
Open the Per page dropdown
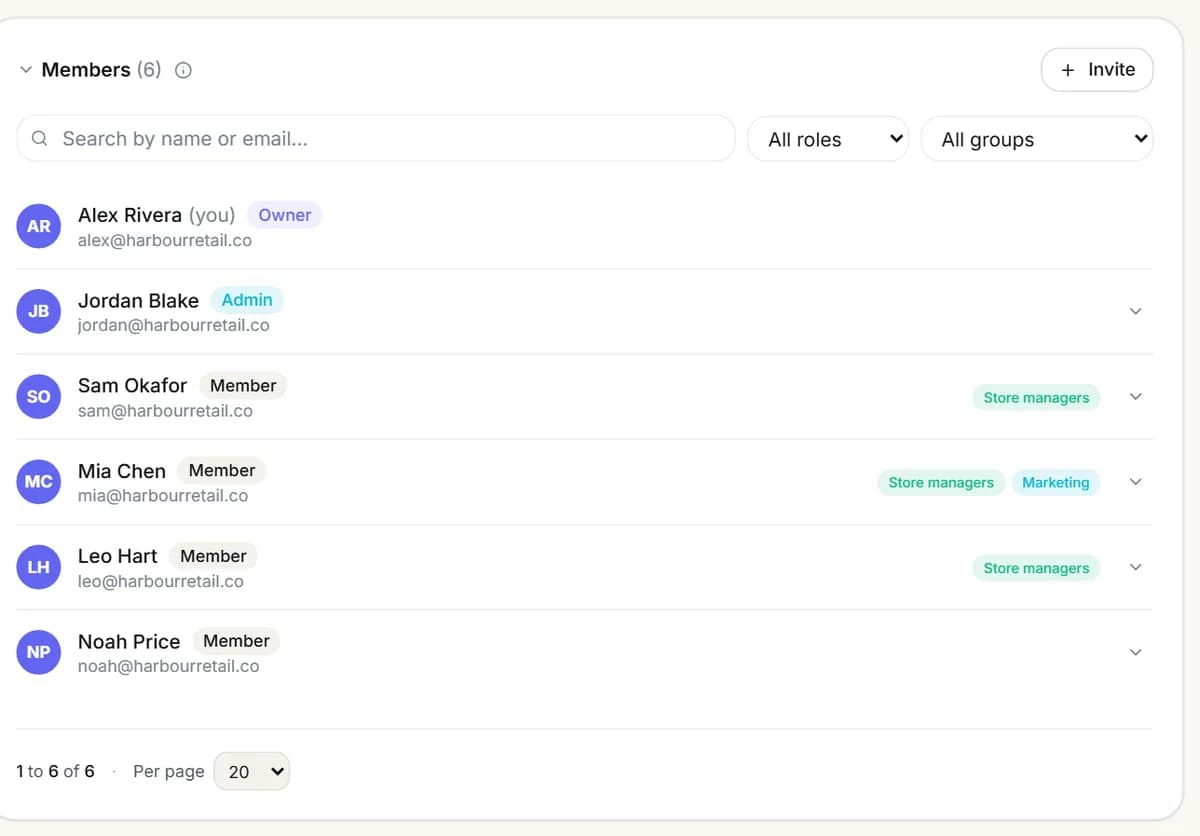[252, 771]
